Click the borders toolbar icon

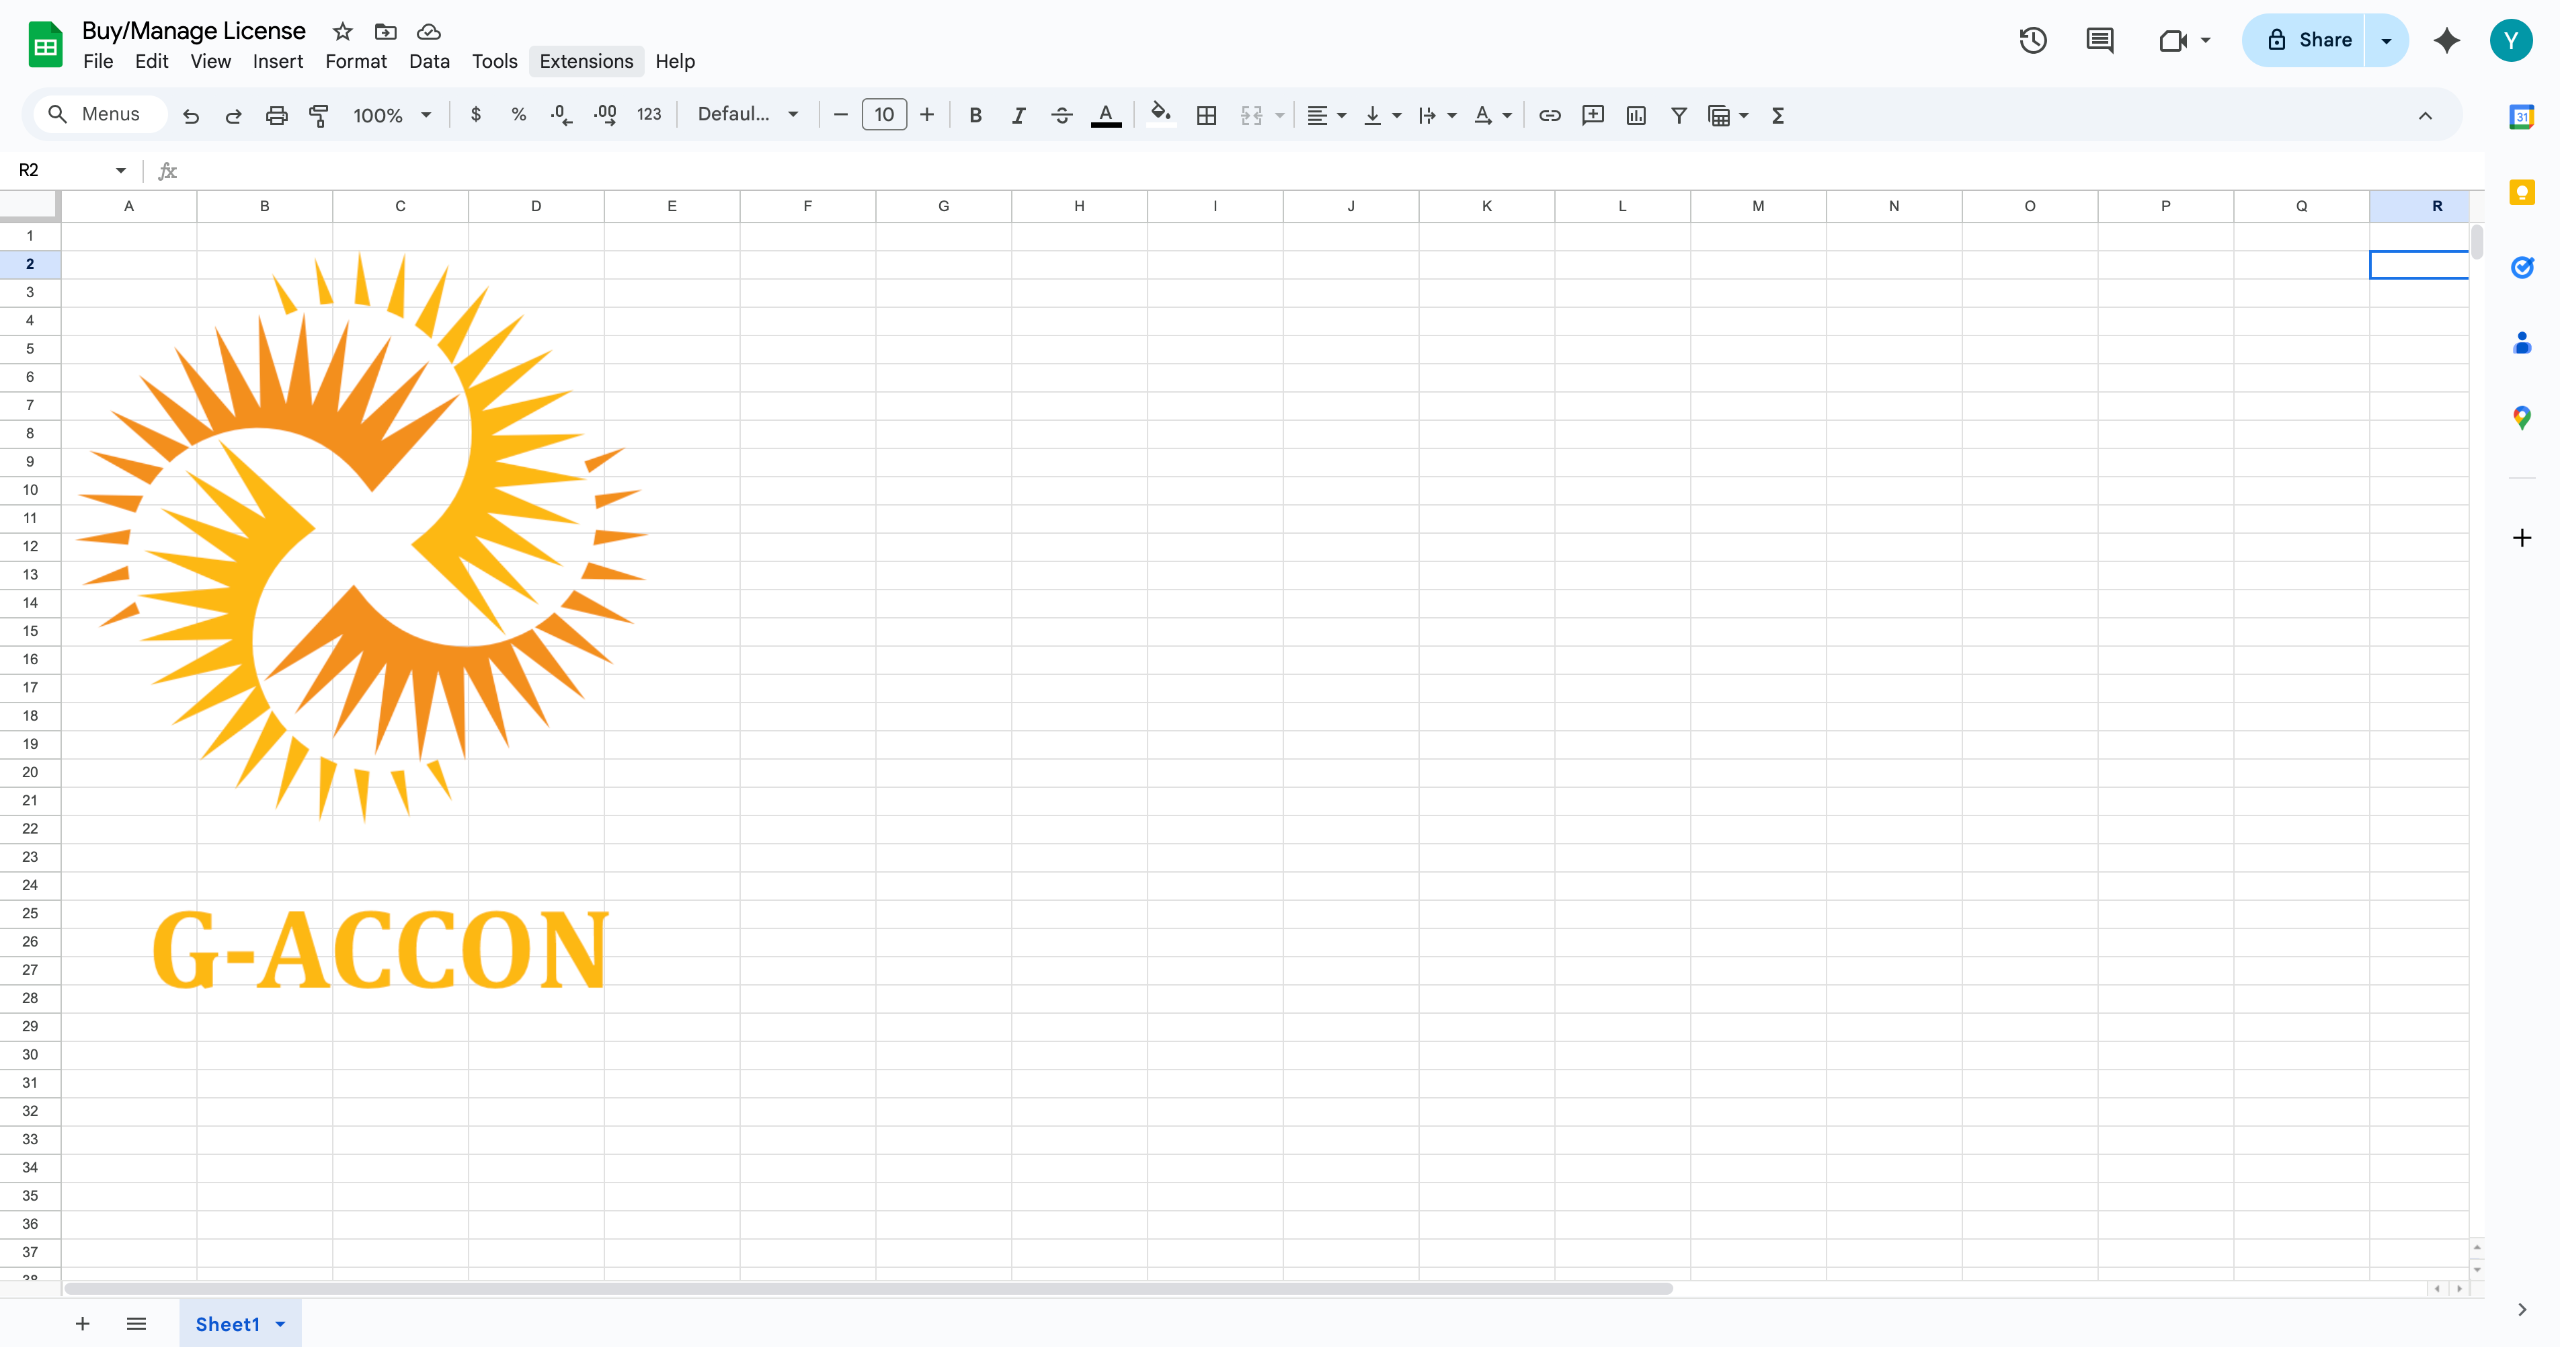coord(1206,115)
